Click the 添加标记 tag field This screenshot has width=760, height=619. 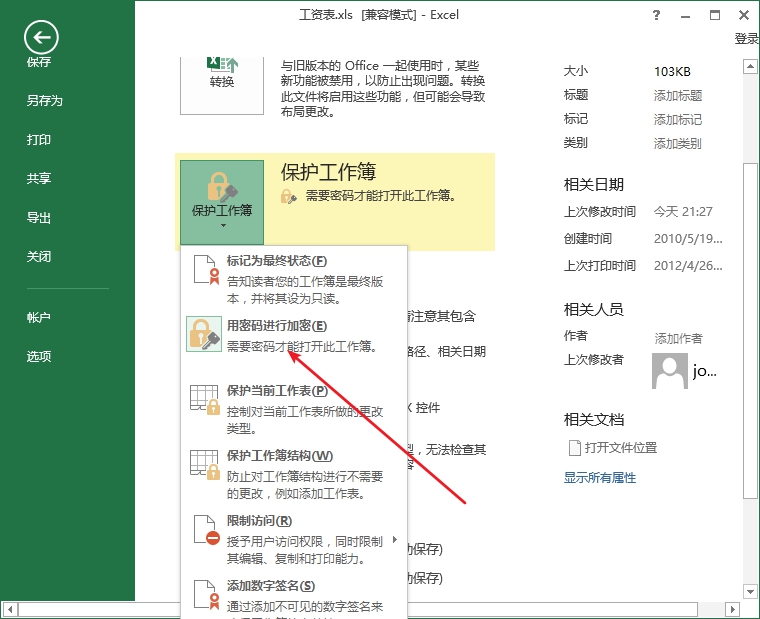(678, 119)
